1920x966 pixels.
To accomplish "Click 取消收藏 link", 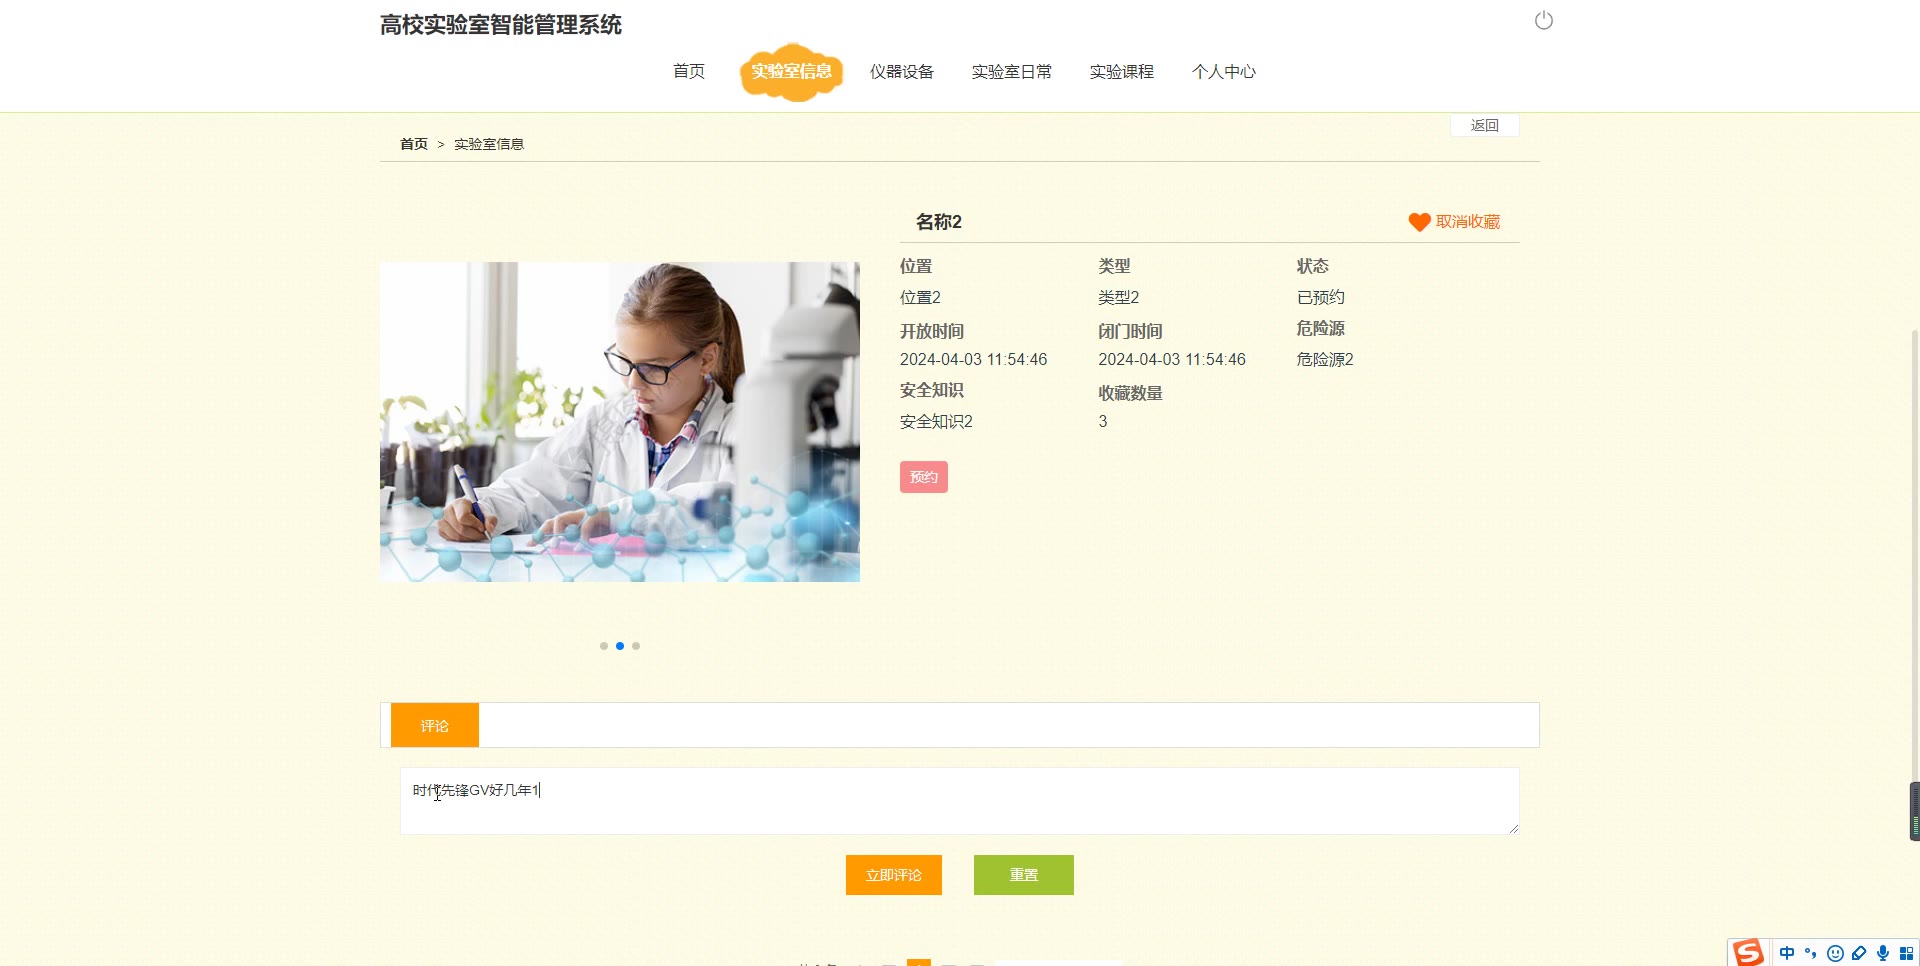I will 1468,222.
